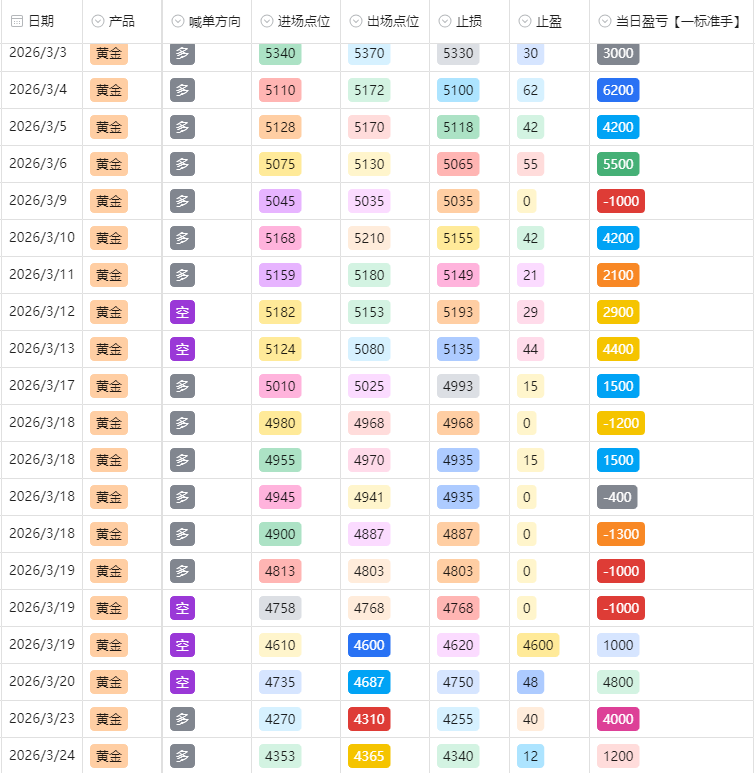The width and height of the screenshot is (755, 773).
Task: Open the 空 direction tag on 2026/3/12
Action: point(182,312)
